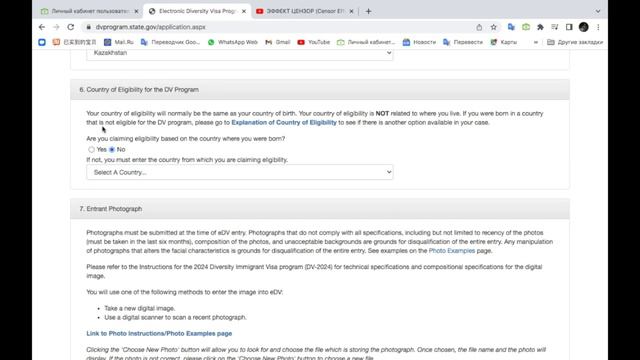Open the blue first bookmark icon
This screenshot has height=360, width=640.
click(42, 42)
